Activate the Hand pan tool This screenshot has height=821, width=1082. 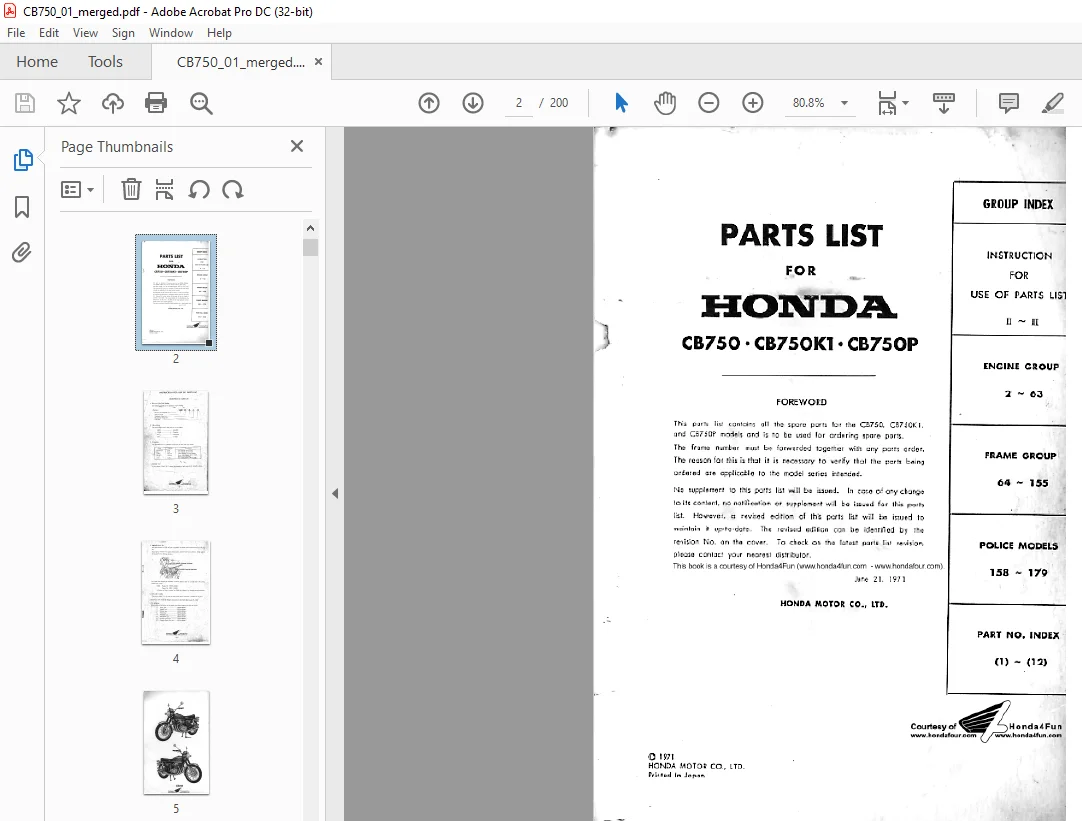(x=665, y=103)
